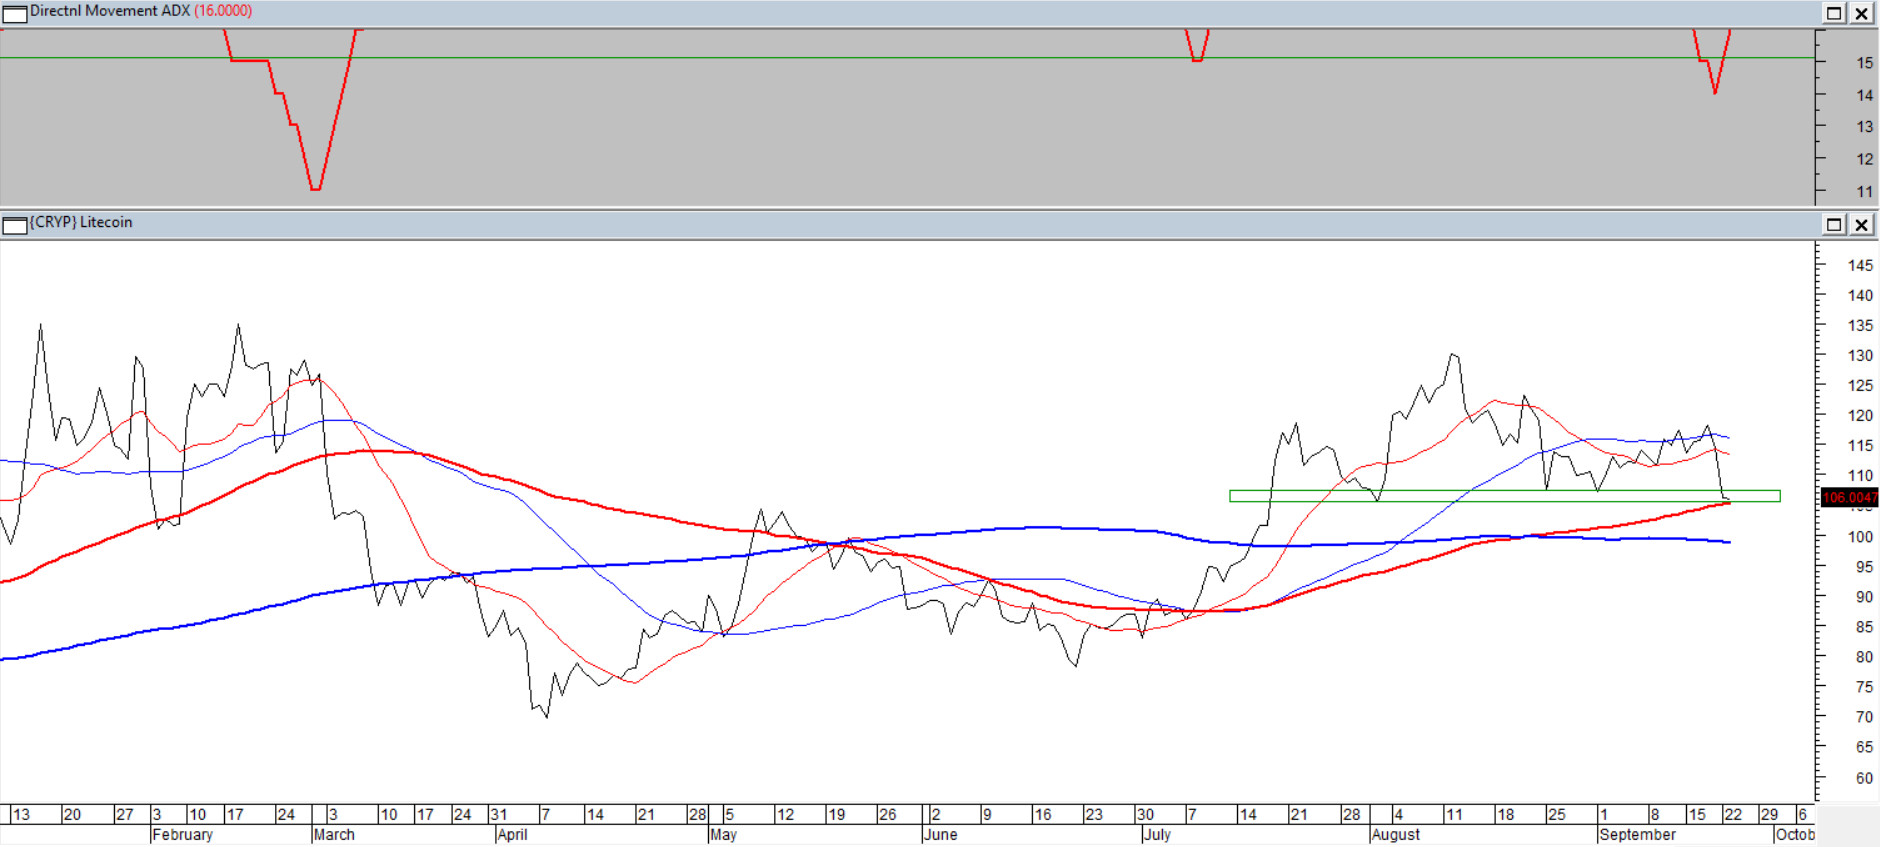Image resolution: width=1880 pixels, height=847 pixels.
Task: Click the August month label
Action: 1396,834
